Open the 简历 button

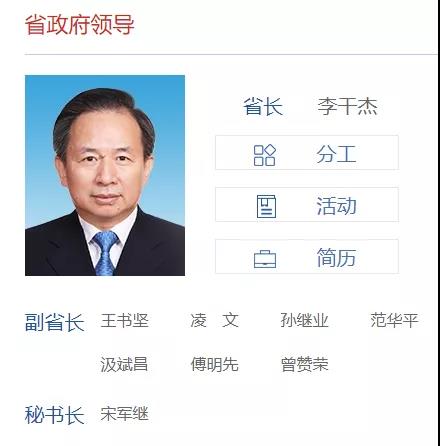coord(307,256)
